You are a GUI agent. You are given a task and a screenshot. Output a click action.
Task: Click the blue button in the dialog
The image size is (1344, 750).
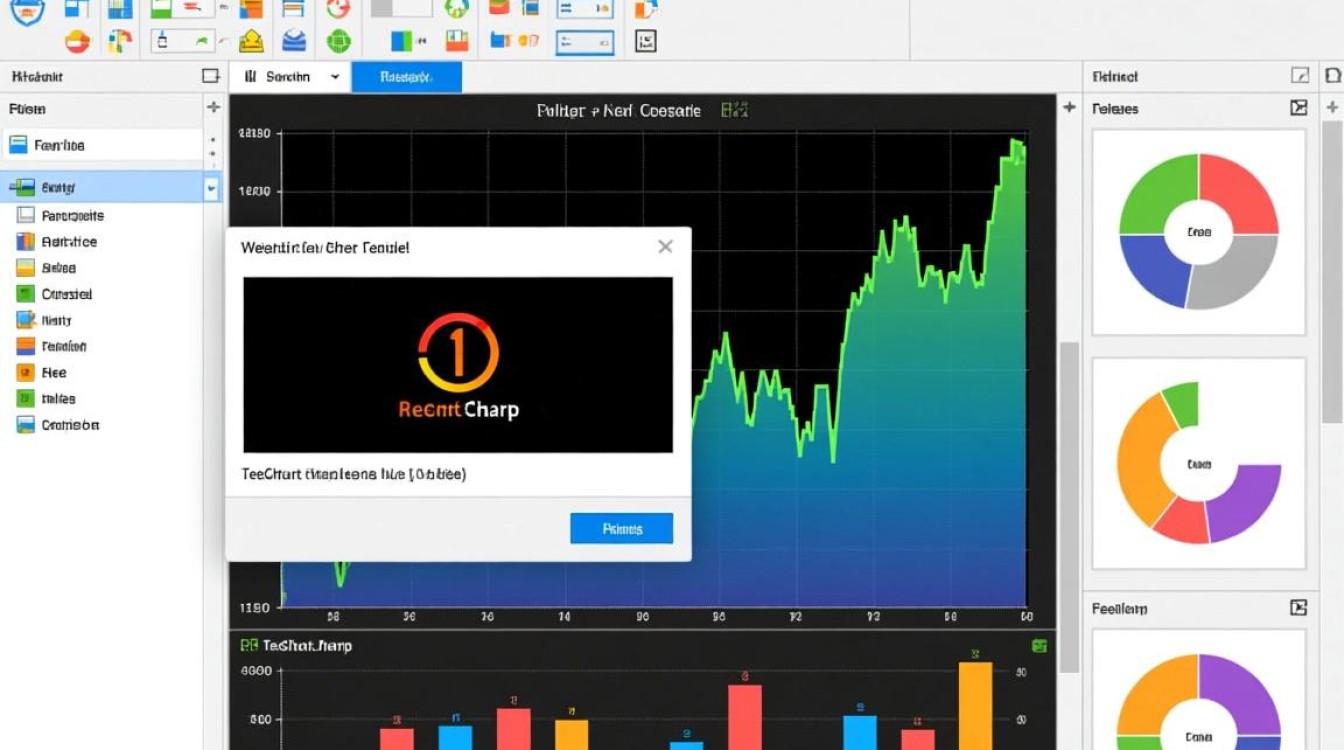coord(621,528)
